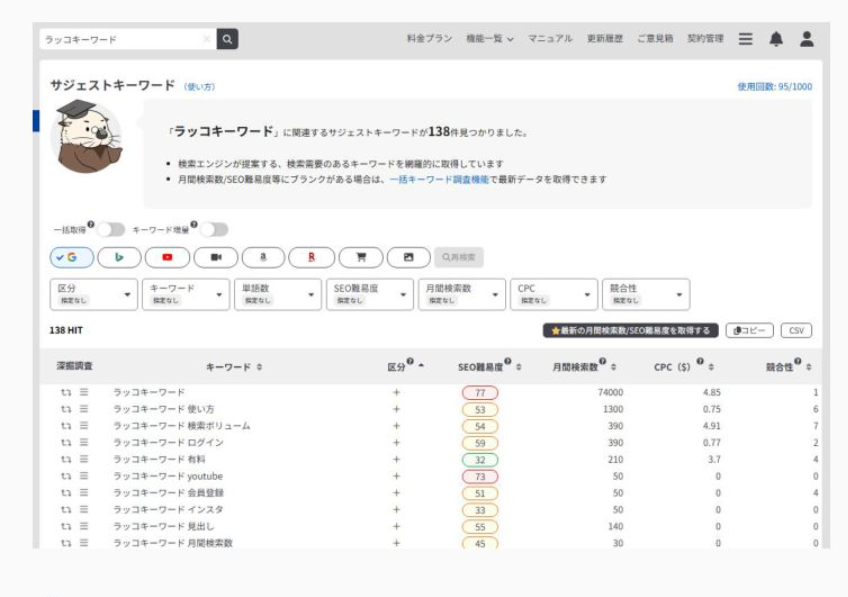Image resolution: width=848 pixels, height=597 pixels.
Task: Toggle the 一括取得 switch
Action: 111,230
